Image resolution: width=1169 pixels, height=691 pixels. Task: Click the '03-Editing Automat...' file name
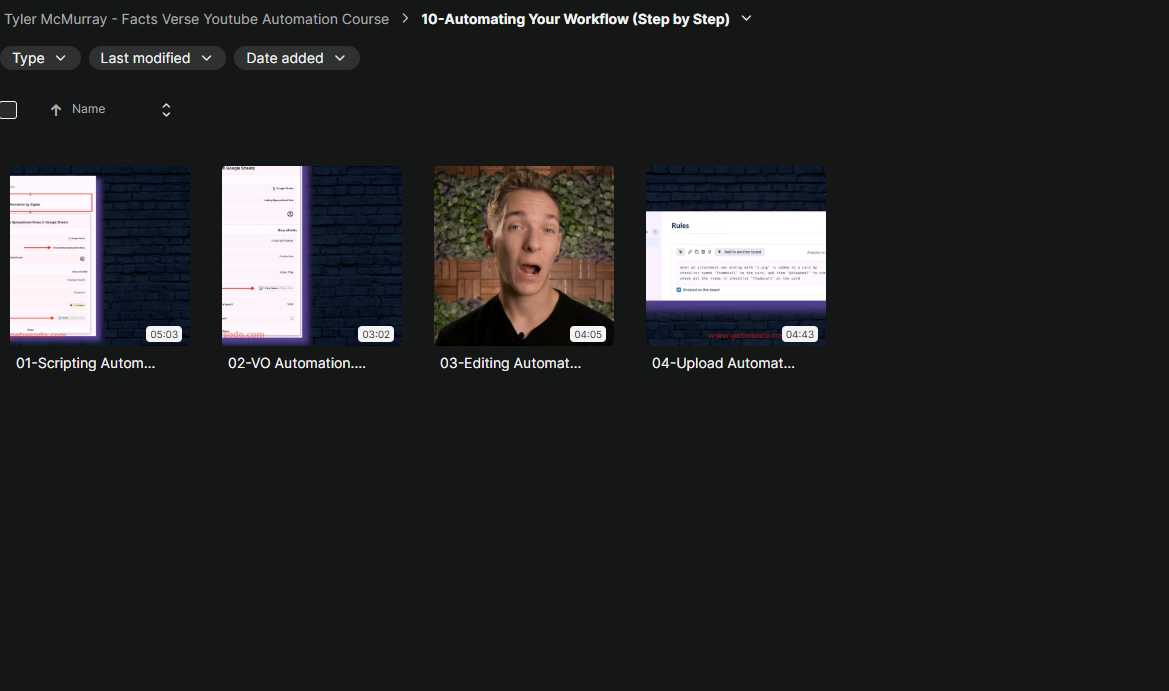coord(511,363)
